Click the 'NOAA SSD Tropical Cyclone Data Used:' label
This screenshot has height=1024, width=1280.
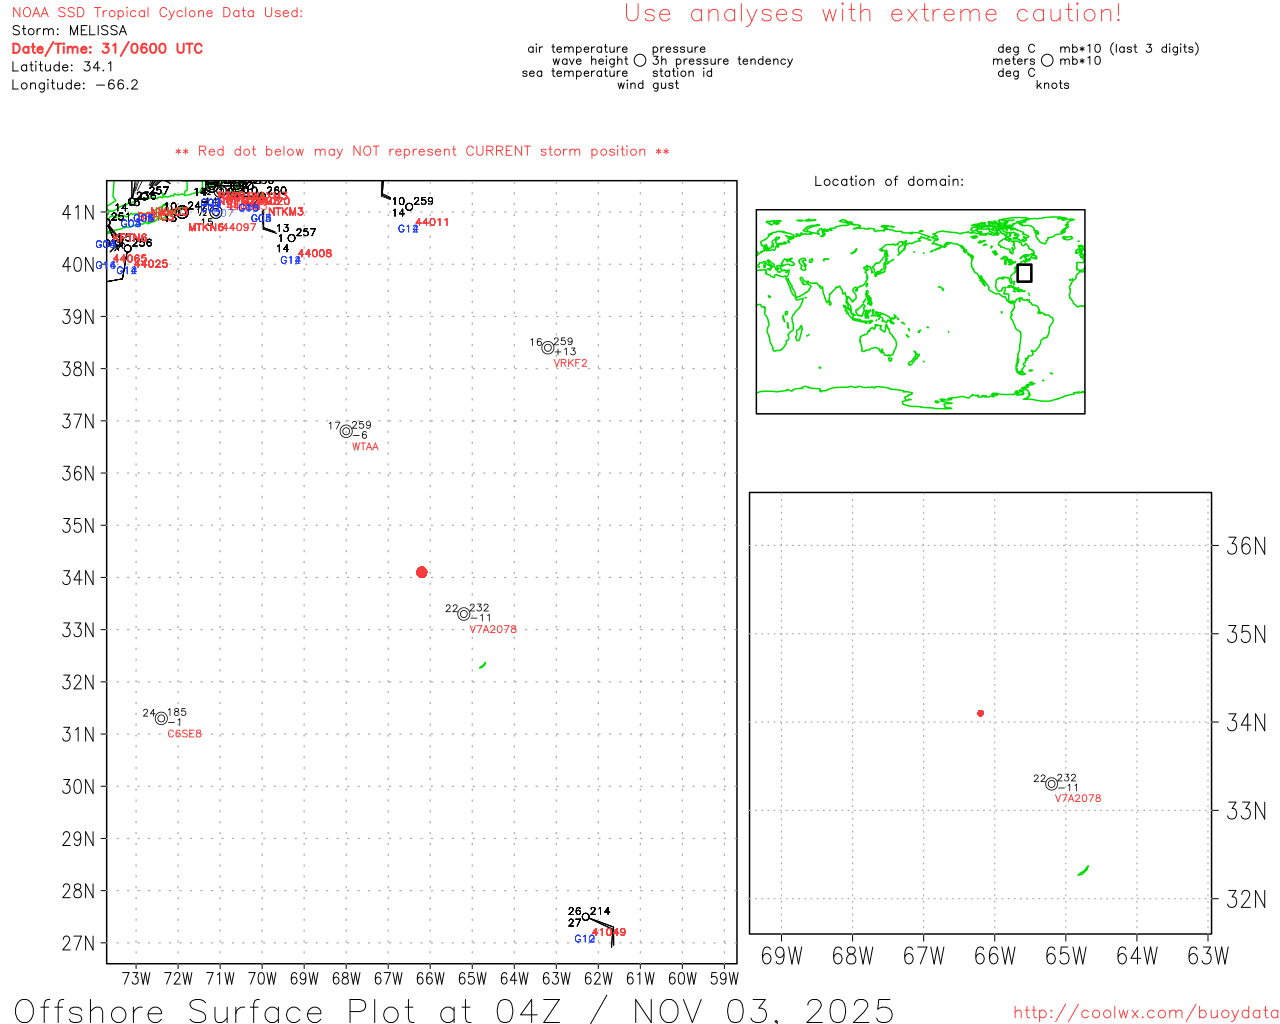(x=157, y=12)
